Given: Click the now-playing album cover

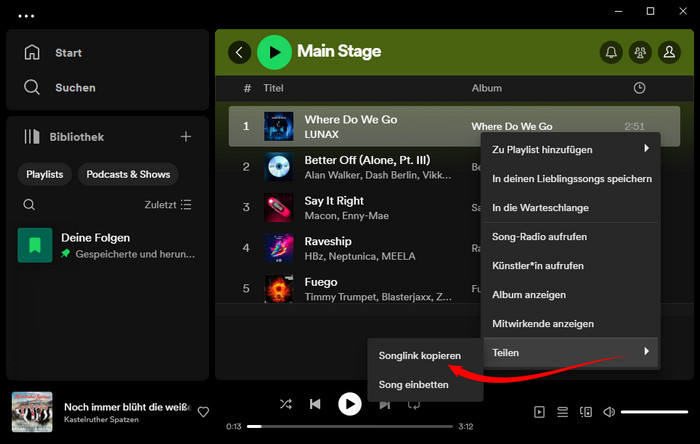Looking at the screenshot, I should (x=32, y=412).
